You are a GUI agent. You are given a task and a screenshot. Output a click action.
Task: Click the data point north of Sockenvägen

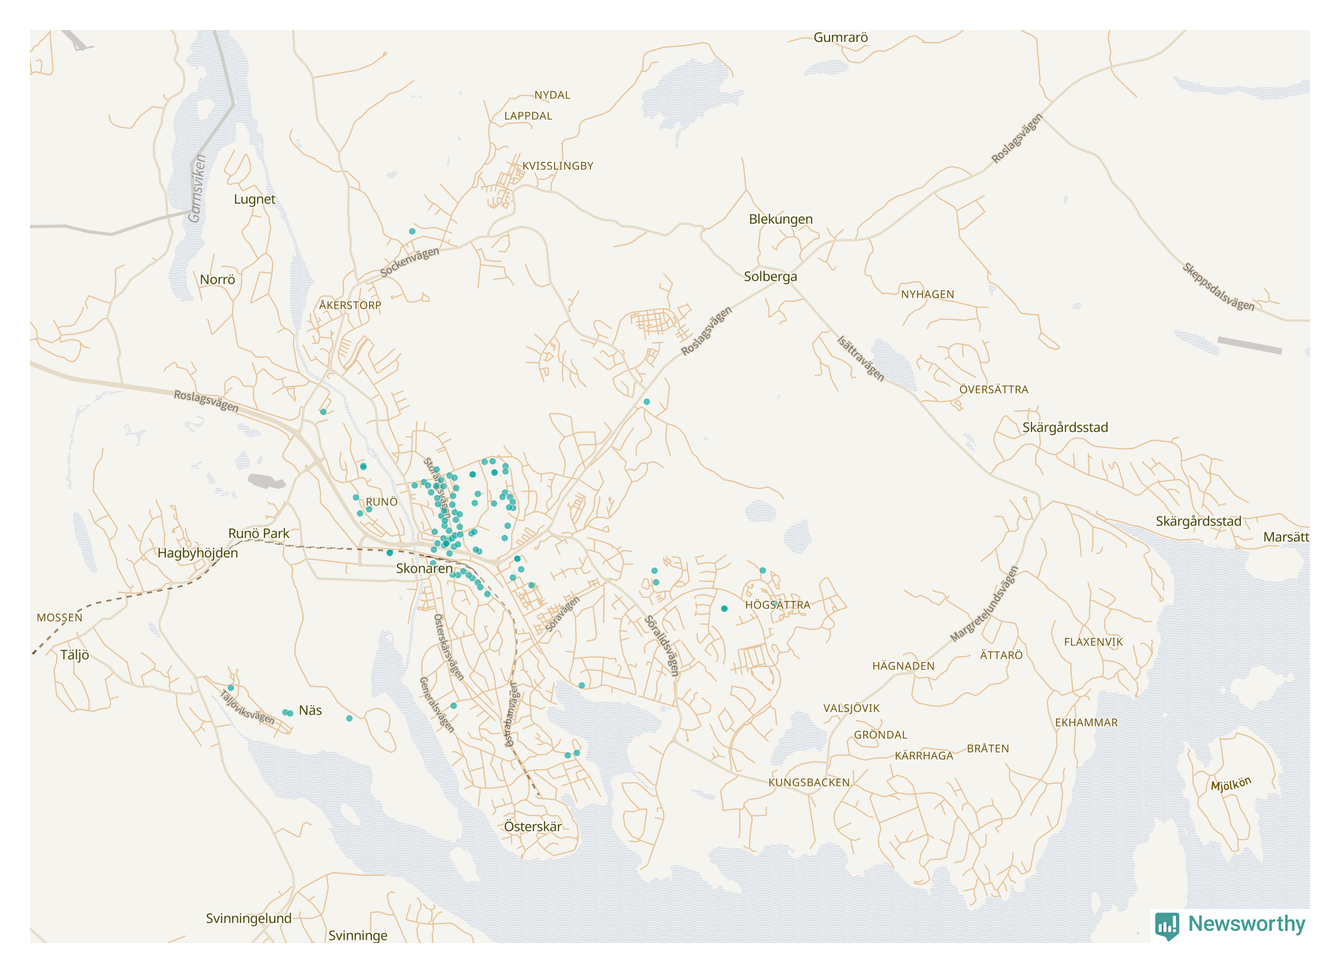(412, 231)
